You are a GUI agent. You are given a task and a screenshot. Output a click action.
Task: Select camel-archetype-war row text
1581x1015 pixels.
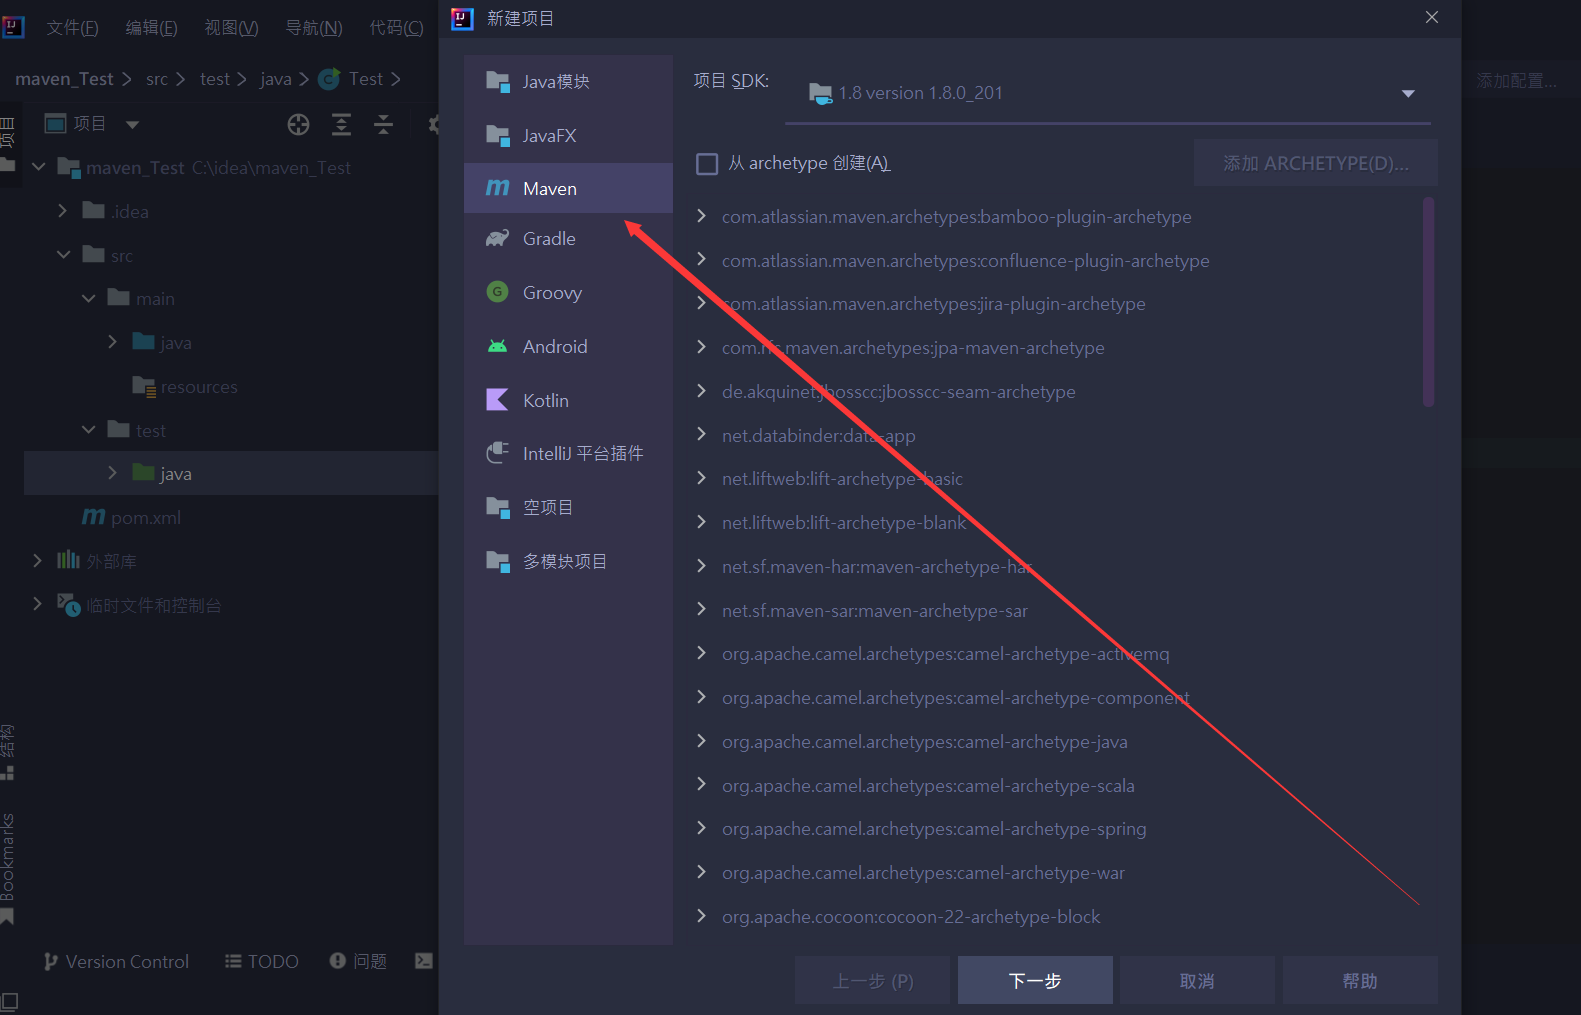click(923, 873)
